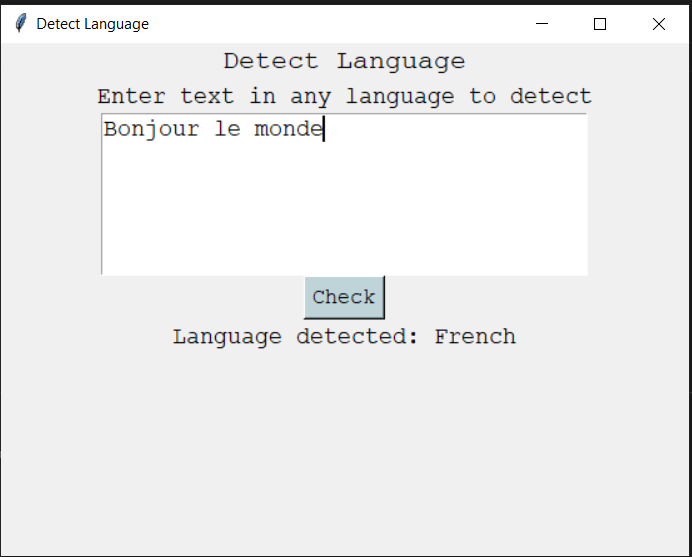The width and height of the screenshot is (692, 557).
Task: Focus the text box containing 'Bonjour le monde'
Action: pos(344,194)
